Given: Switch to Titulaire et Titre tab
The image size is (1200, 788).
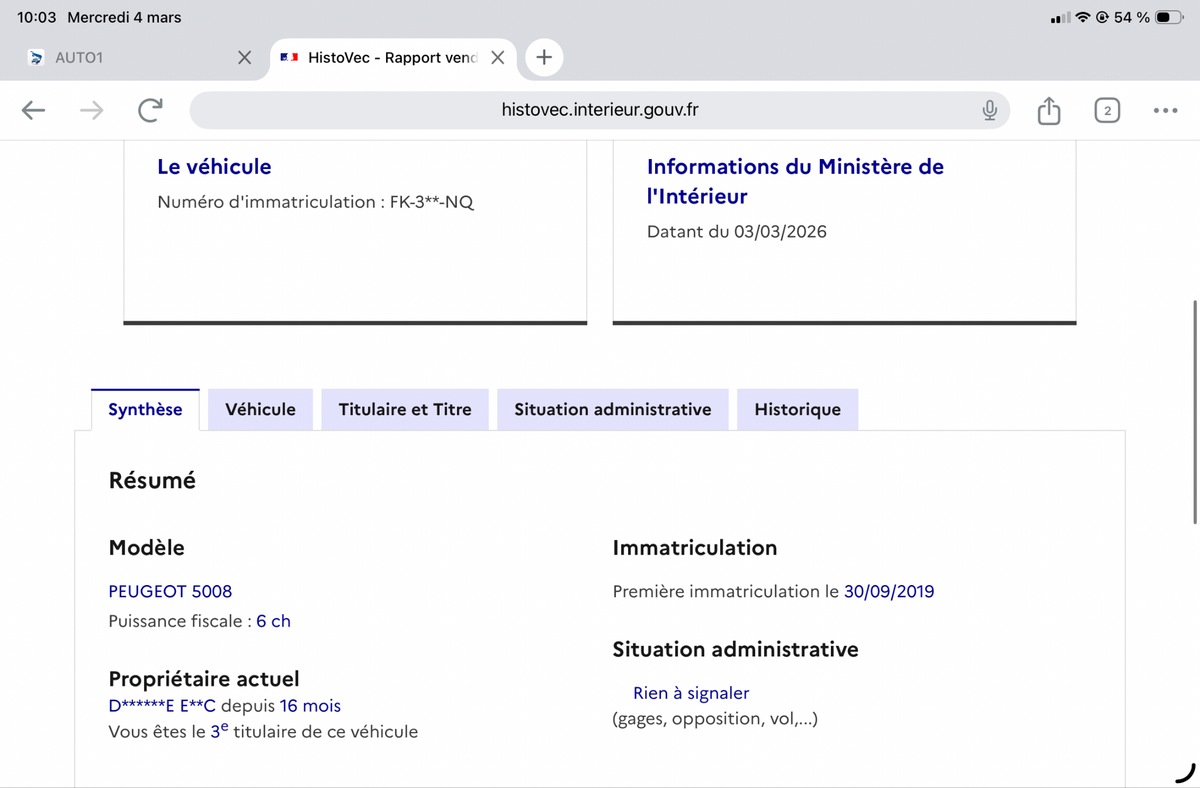Looking at the screenshot, I should tap(405, 409).
